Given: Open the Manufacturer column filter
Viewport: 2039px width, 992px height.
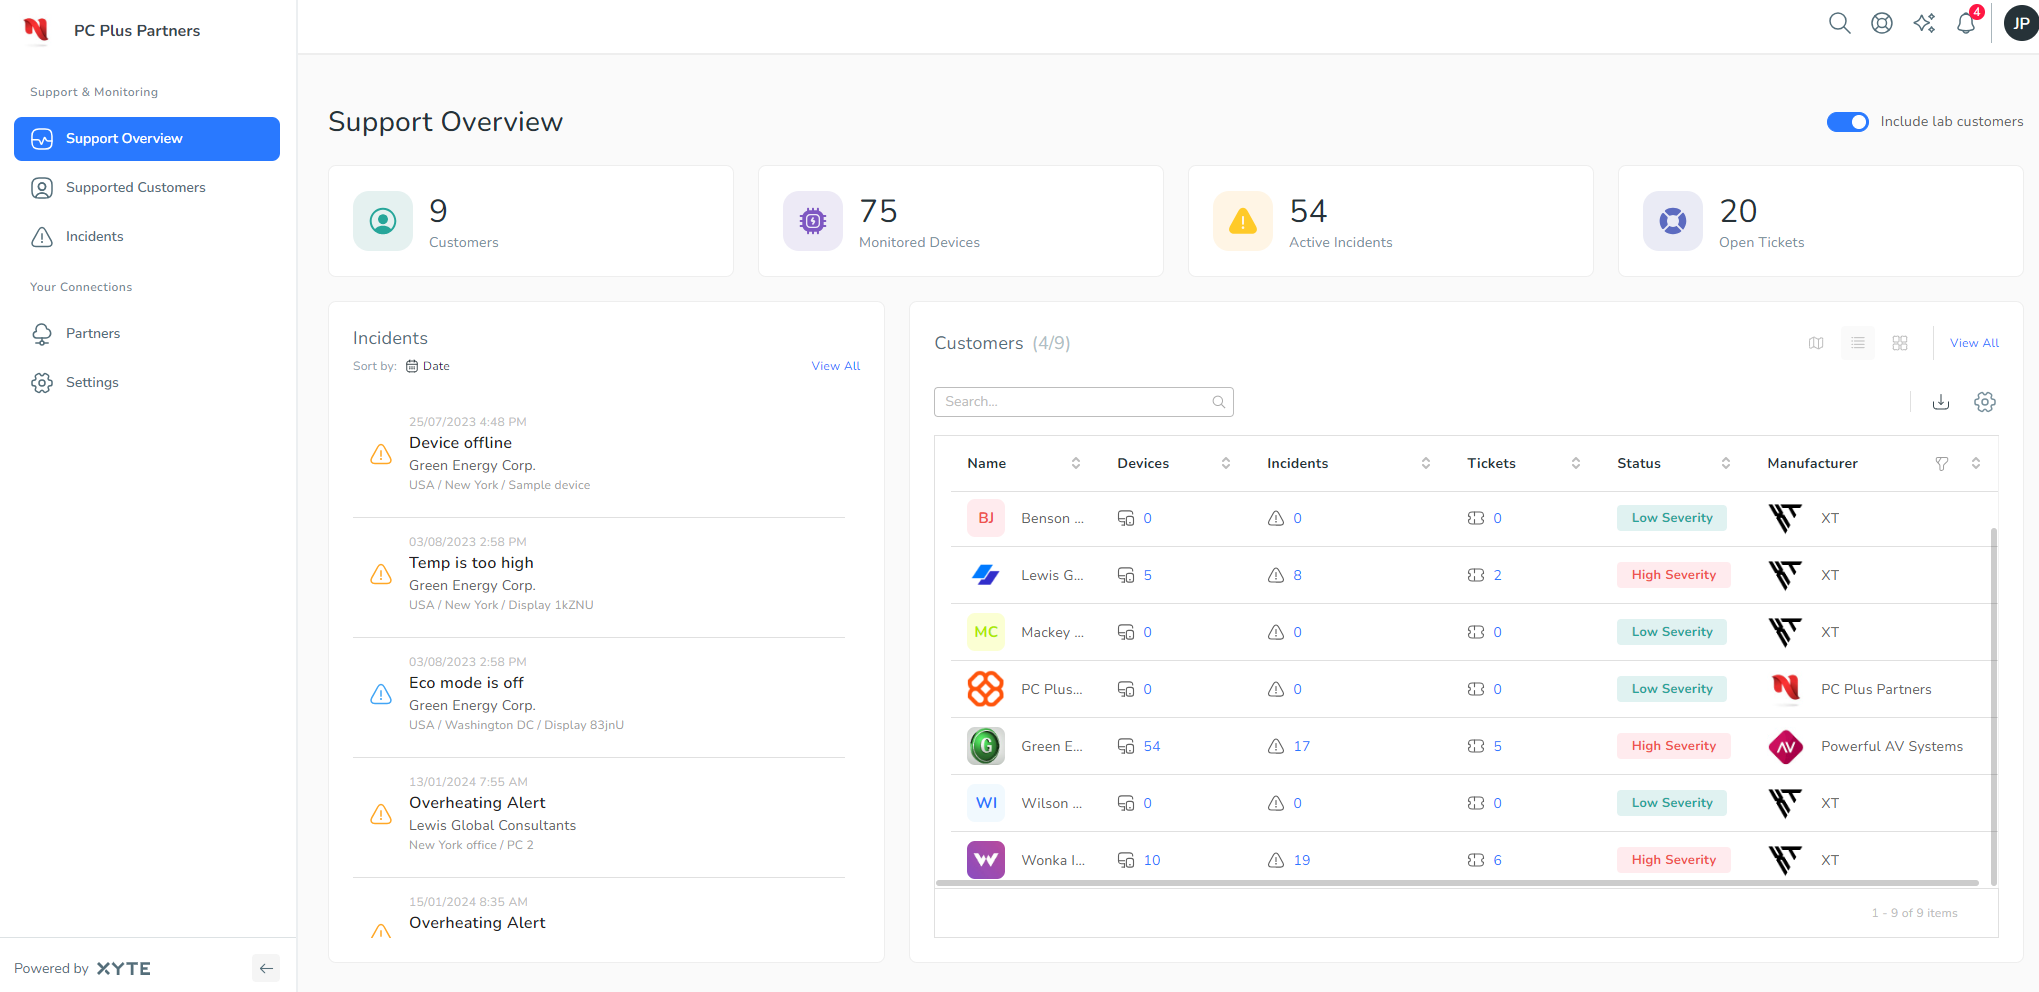Looking at the screenshot, I should [x=1941, y=463].
